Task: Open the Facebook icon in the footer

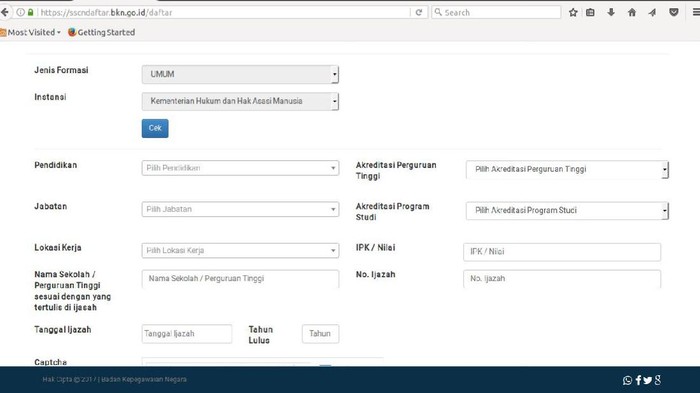Action: tap(638, 380)
